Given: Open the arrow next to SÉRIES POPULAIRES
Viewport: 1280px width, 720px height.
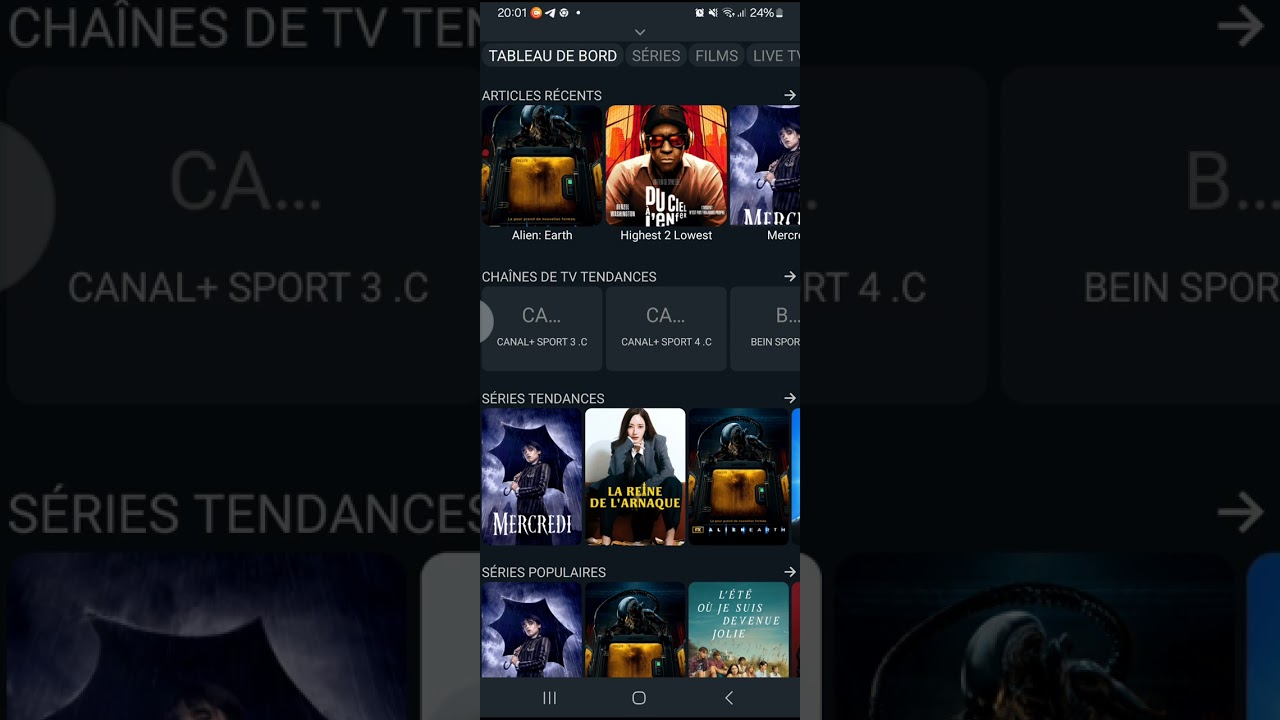Looking at the screenshot, I should click(x=789, y=572).
